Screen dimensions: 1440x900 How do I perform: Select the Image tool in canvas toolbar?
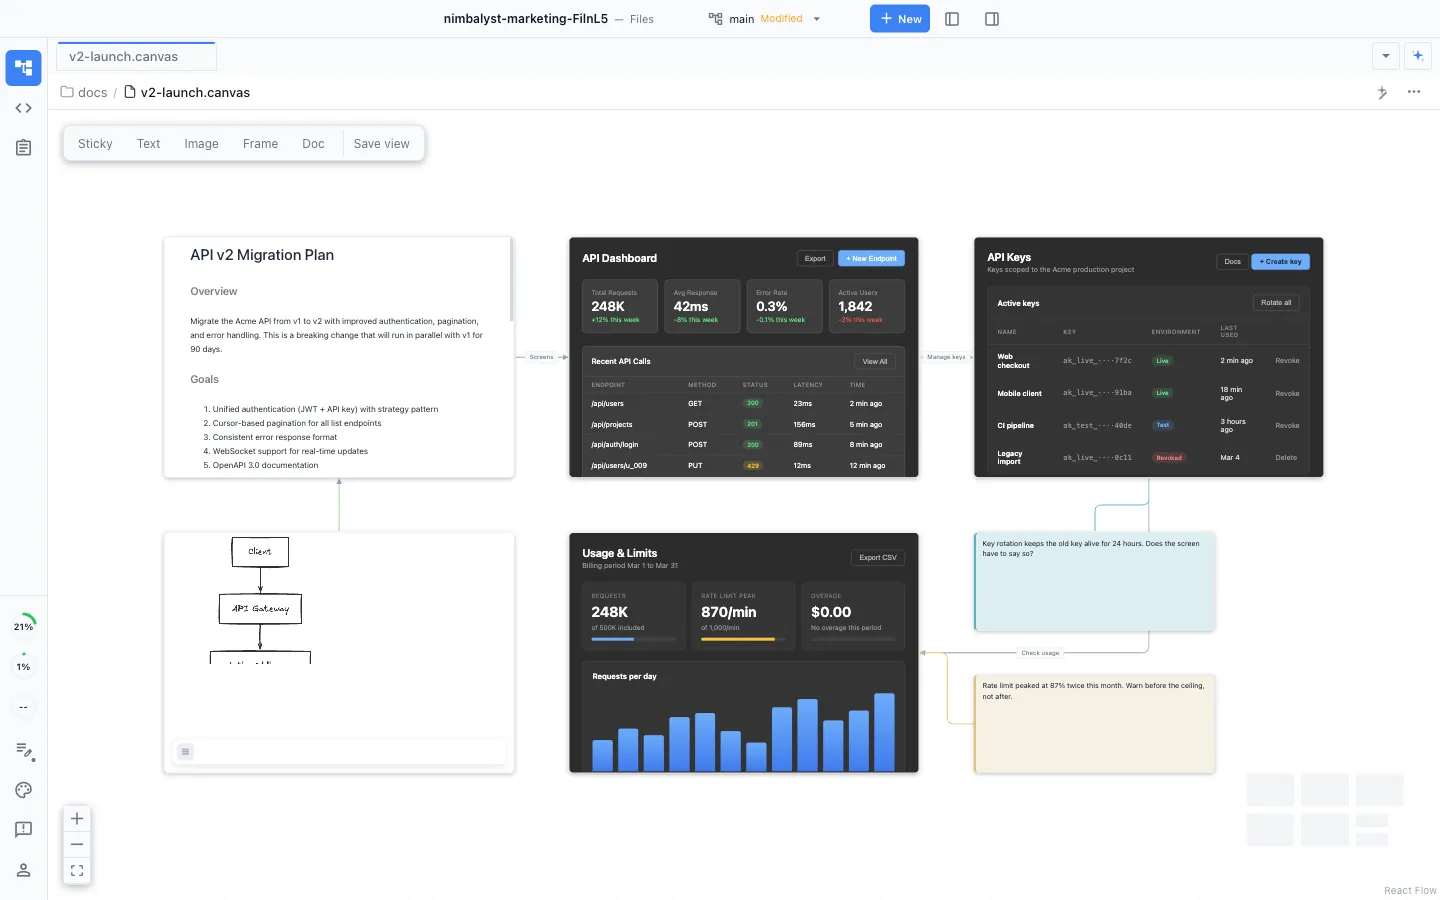[x=201, y=144]
